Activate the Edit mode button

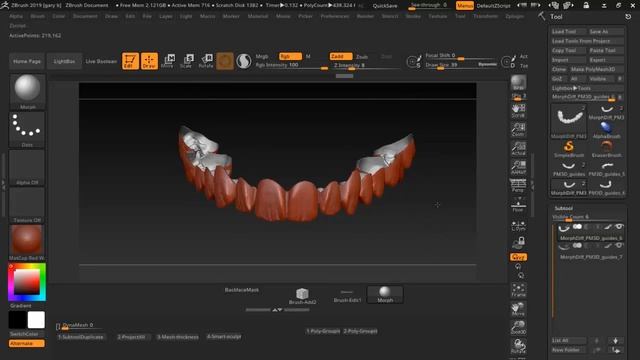pyautogui.click(x=130, y=61)
